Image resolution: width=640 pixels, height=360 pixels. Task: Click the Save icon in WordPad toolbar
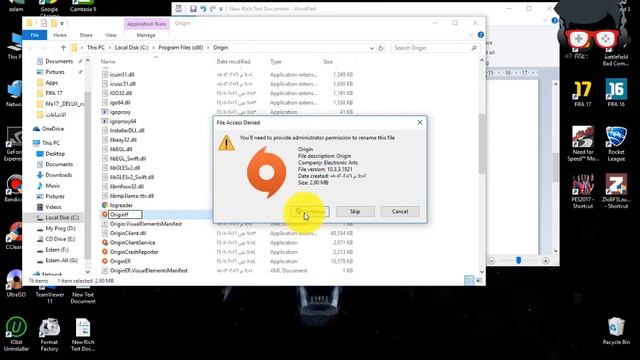[x=193, y=9]
